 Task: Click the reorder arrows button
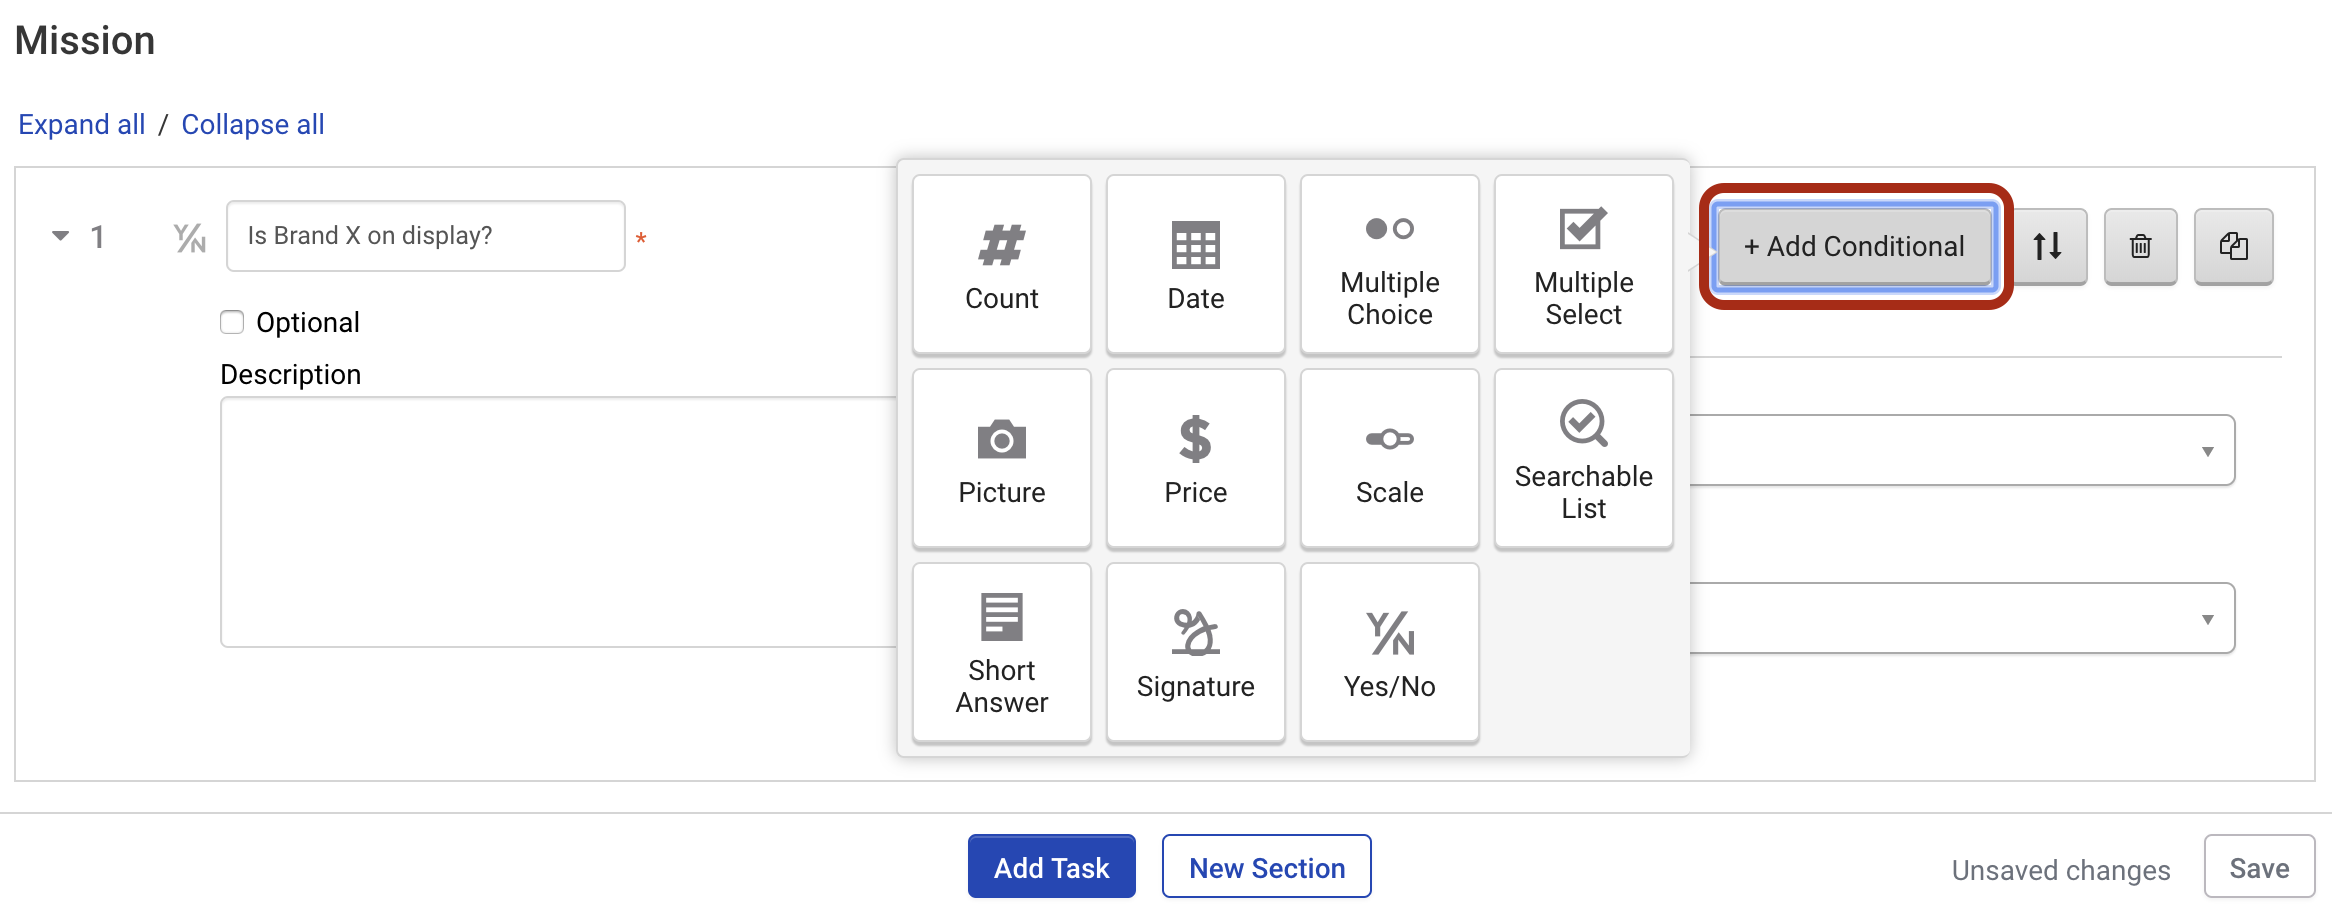coord(2048,246)
